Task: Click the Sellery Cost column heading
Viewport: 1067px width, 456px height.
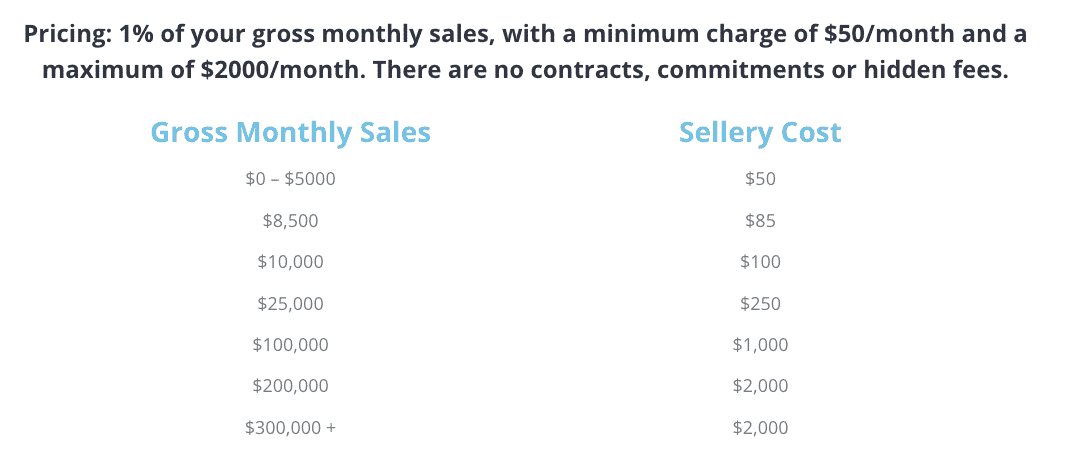Action: tap(760, 132)
